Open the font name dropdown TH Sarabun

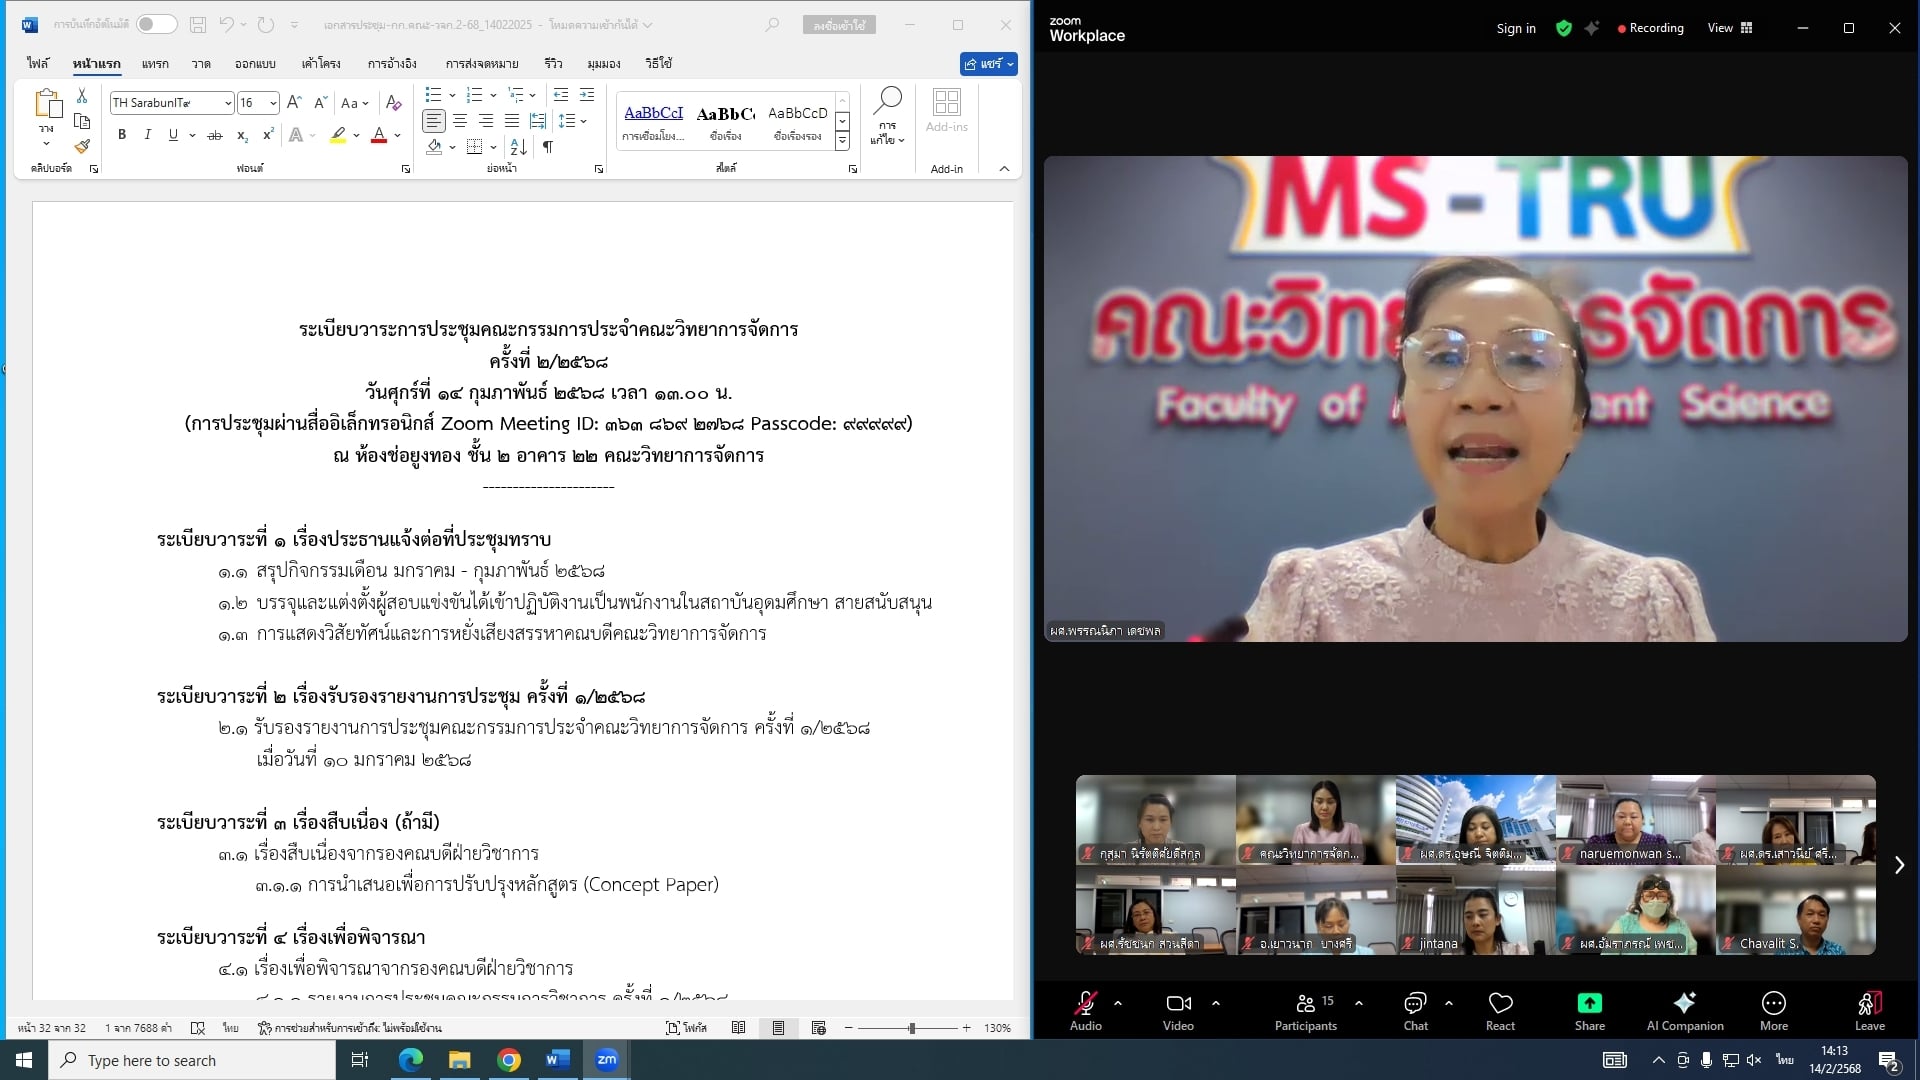pyautogui.click(x=228, y=103)
